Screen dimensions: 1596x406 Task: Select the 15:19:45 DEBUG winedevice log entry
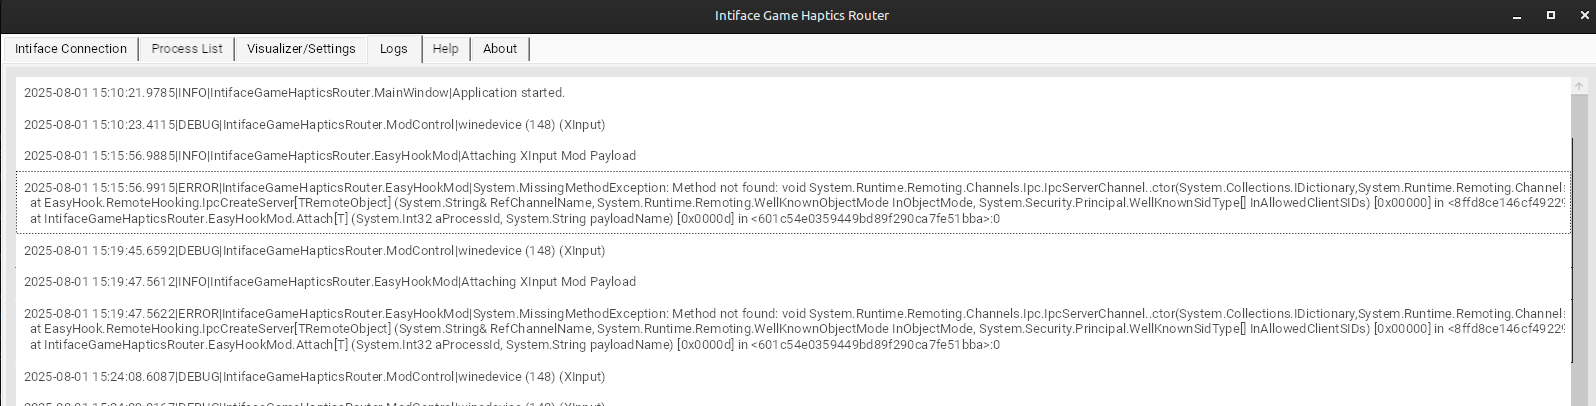pyautogui.click(x=314, y=251)
